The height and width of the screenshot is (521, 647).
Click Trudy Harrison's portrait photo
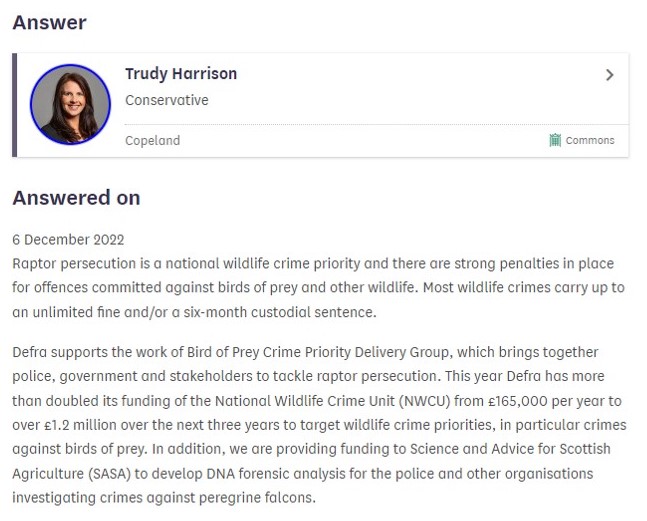pos(70,104)
